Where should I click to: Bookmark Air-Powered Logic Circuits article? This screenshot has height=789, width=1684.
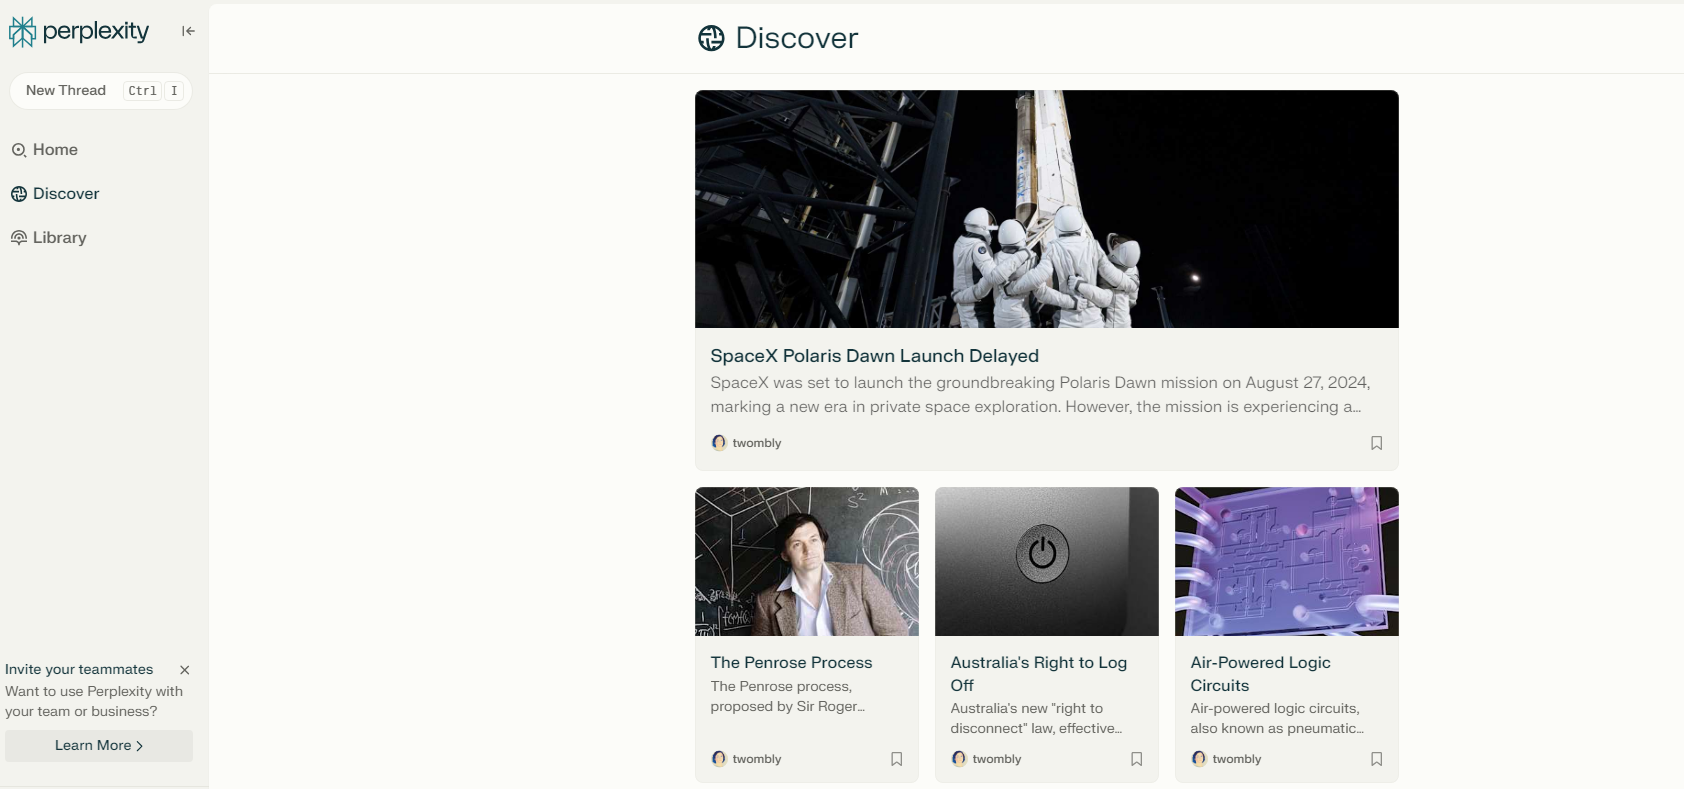[x=1377, y=759]
